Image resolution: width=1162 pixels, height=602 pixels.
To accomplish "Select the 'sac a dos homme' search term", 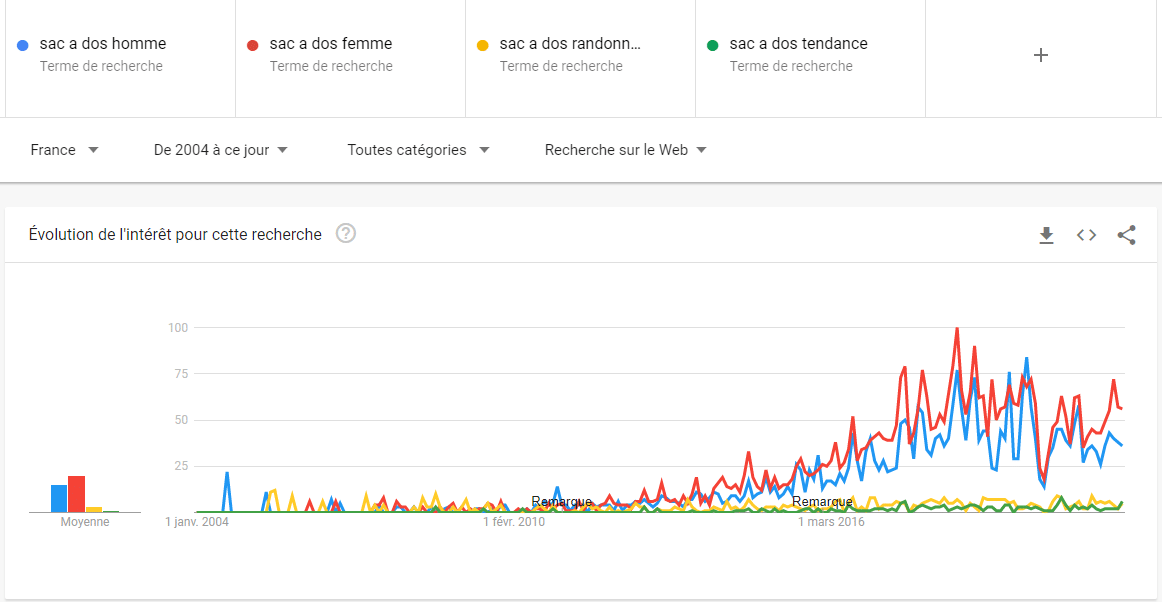I will (103, 44).
